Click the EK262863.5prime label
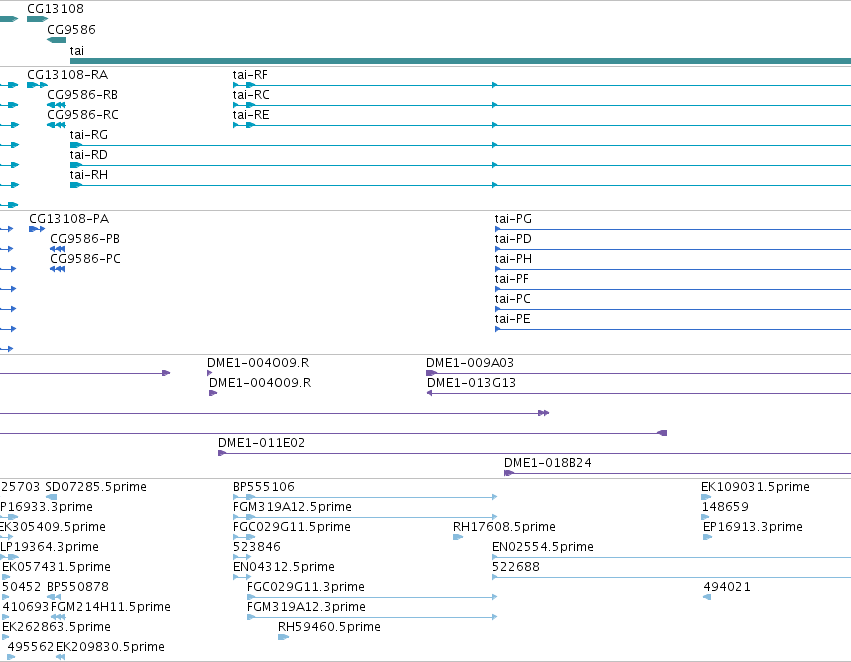Screen dimensions: 851x662 (56, 627)
